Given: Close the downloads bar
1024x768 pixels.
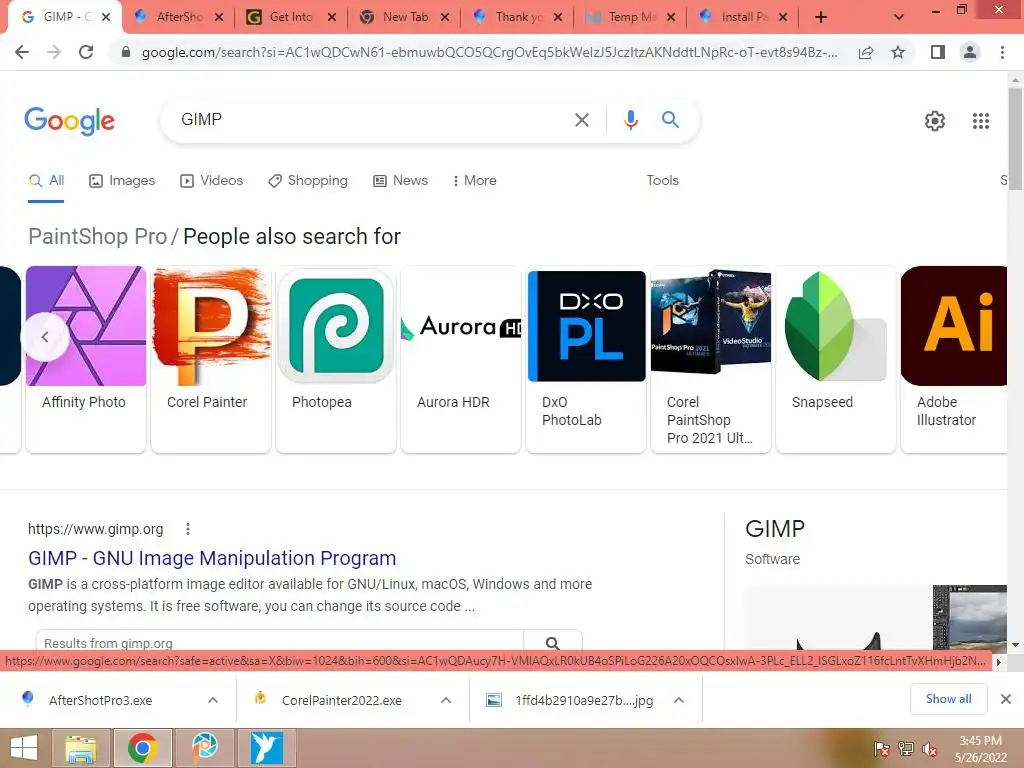Looking at the screenshot, I should point(1006,699).
